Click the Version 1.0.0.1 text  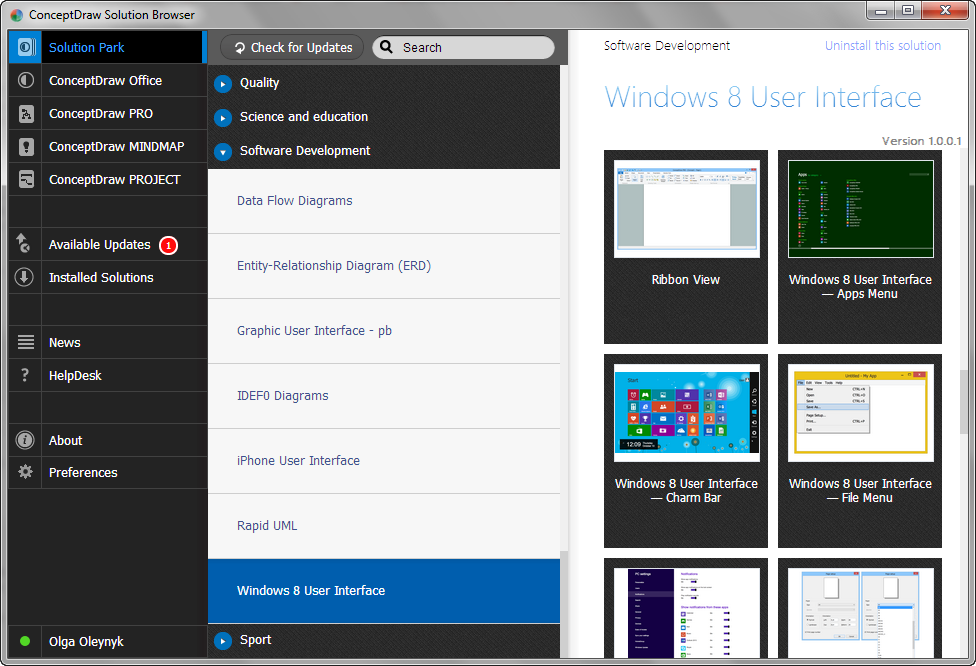(x=921, y=141)
